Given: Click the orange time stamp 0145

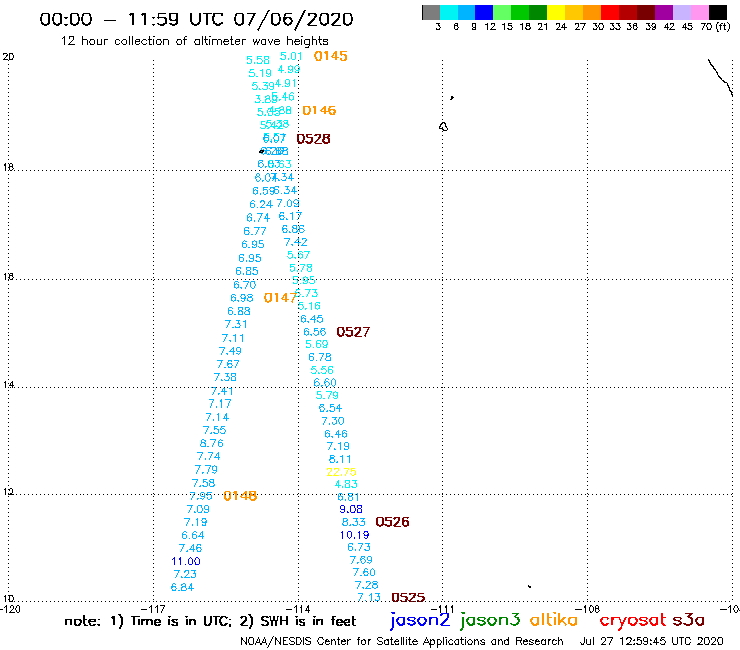Looking at the screenshot, I should click(330, 56).
